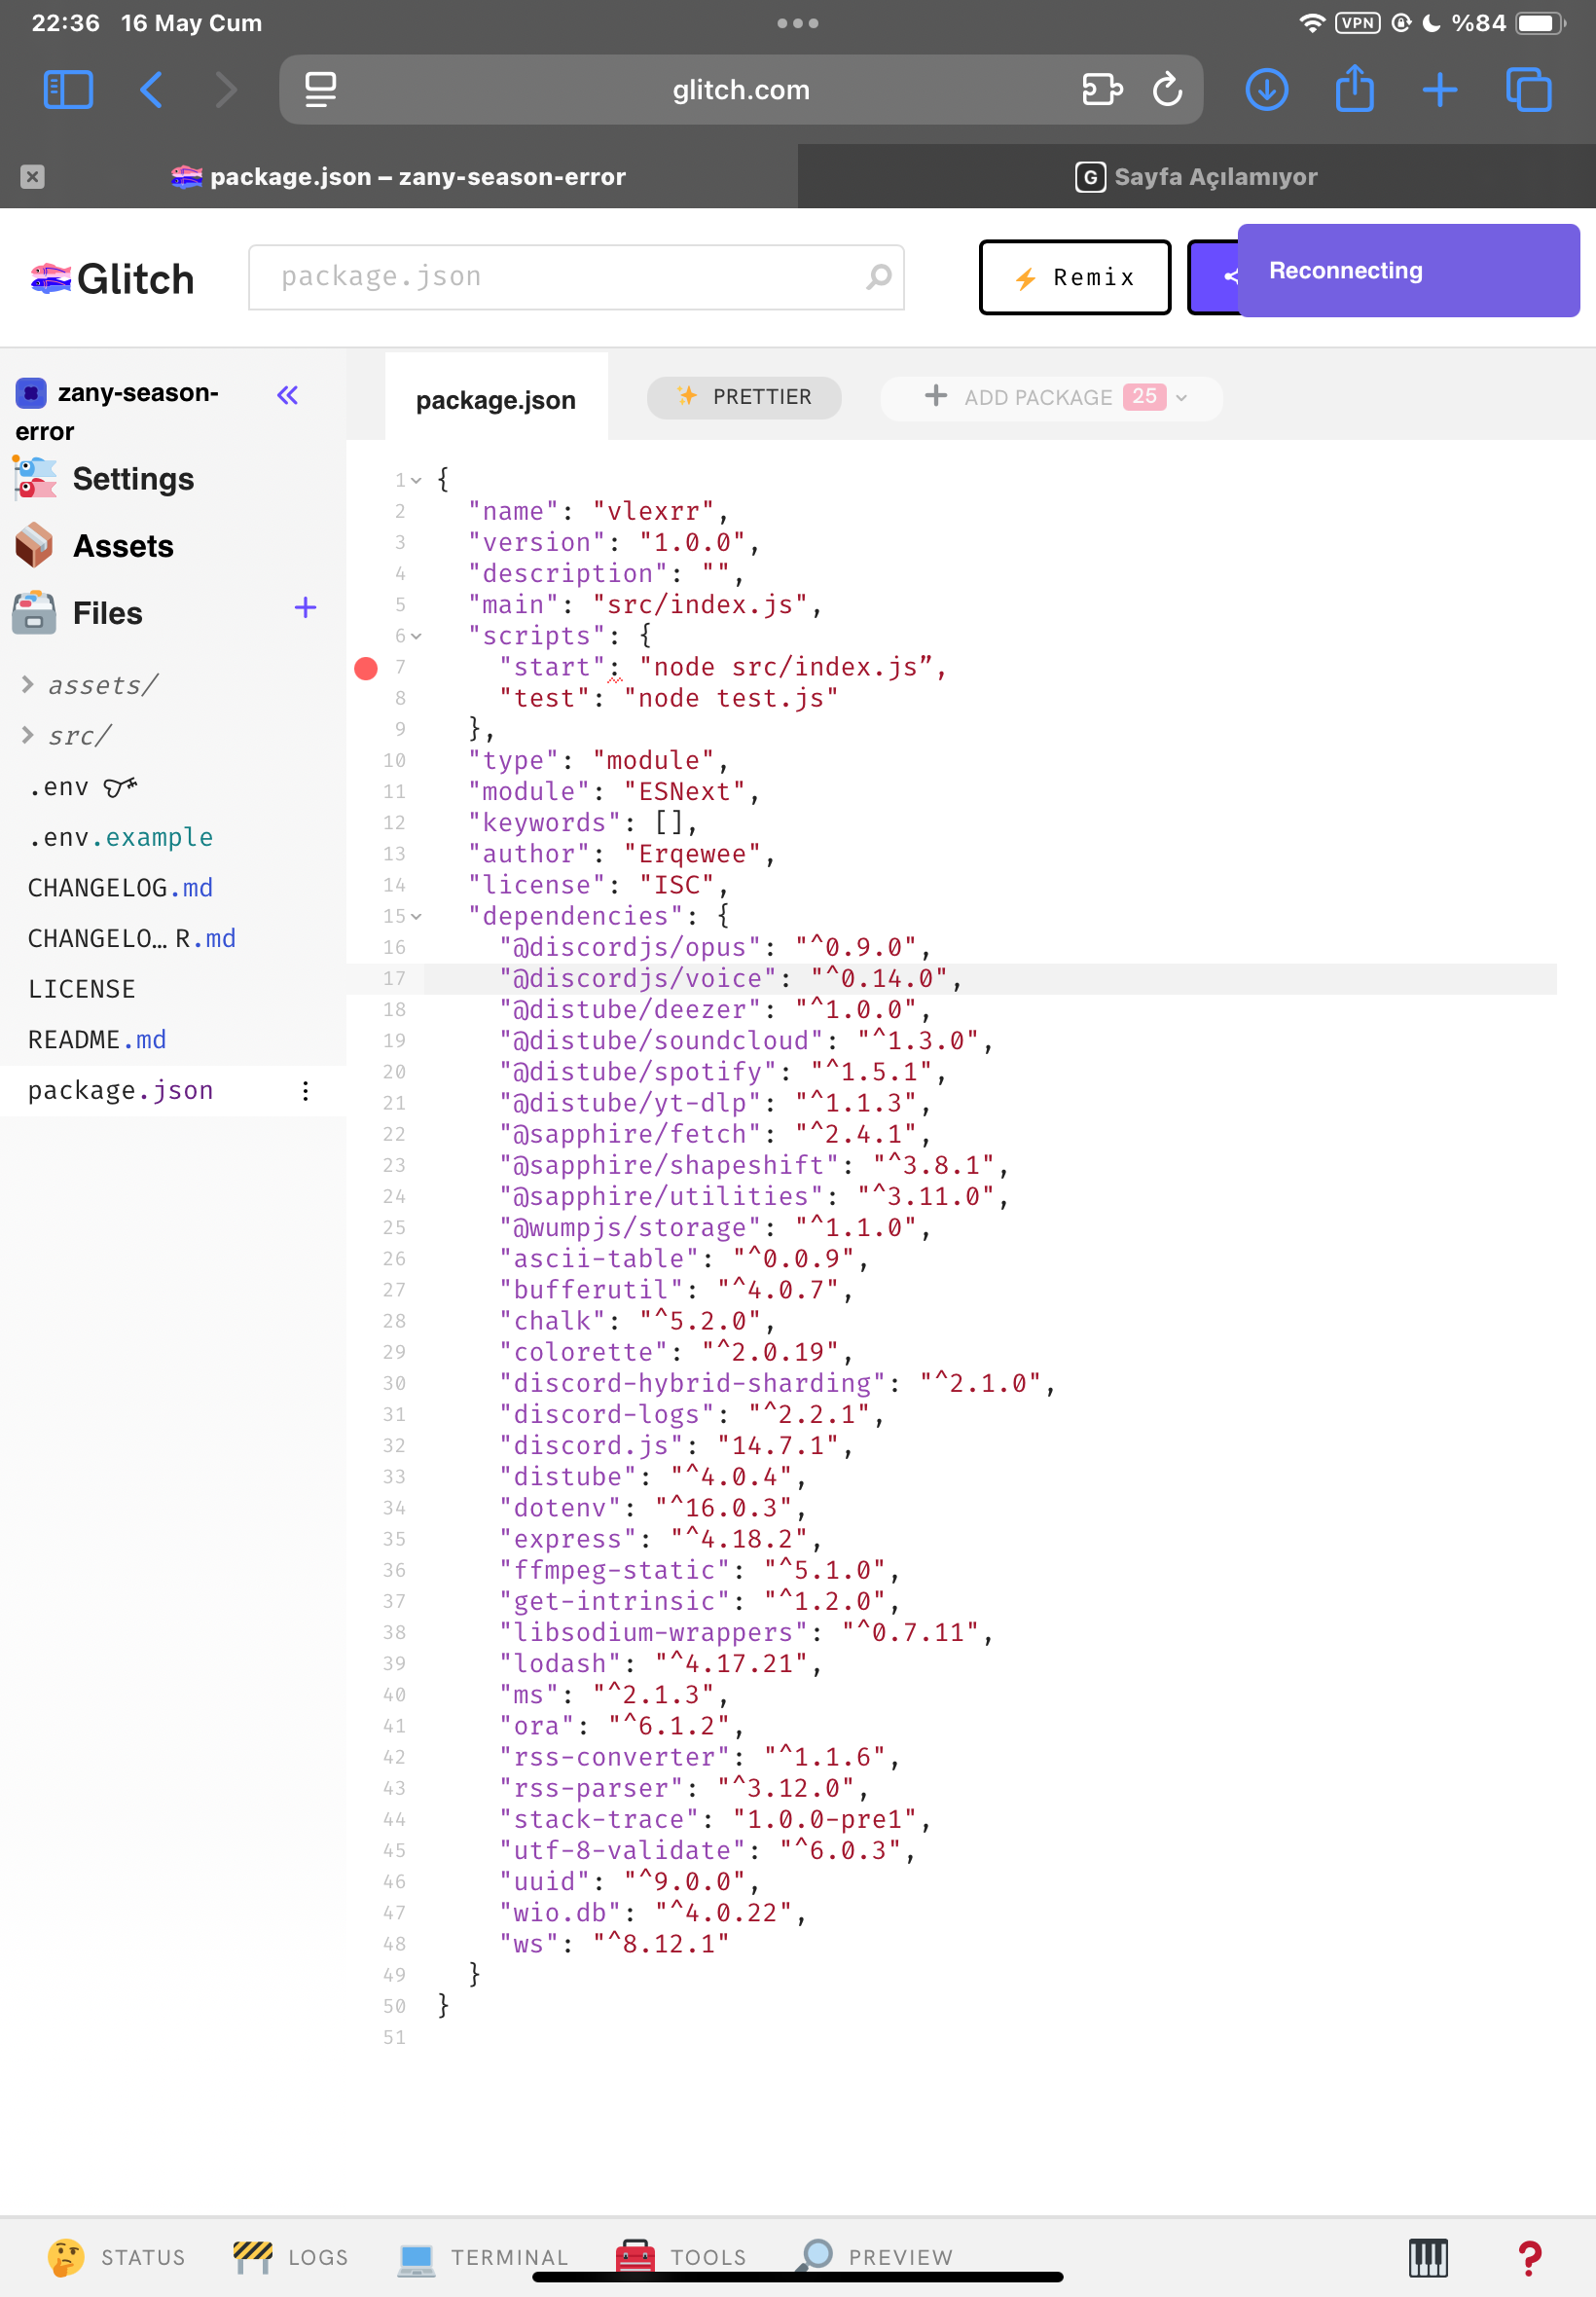1596x2297 pixels.
Task: Focus the package.json search field
Action: pos(576,277)
